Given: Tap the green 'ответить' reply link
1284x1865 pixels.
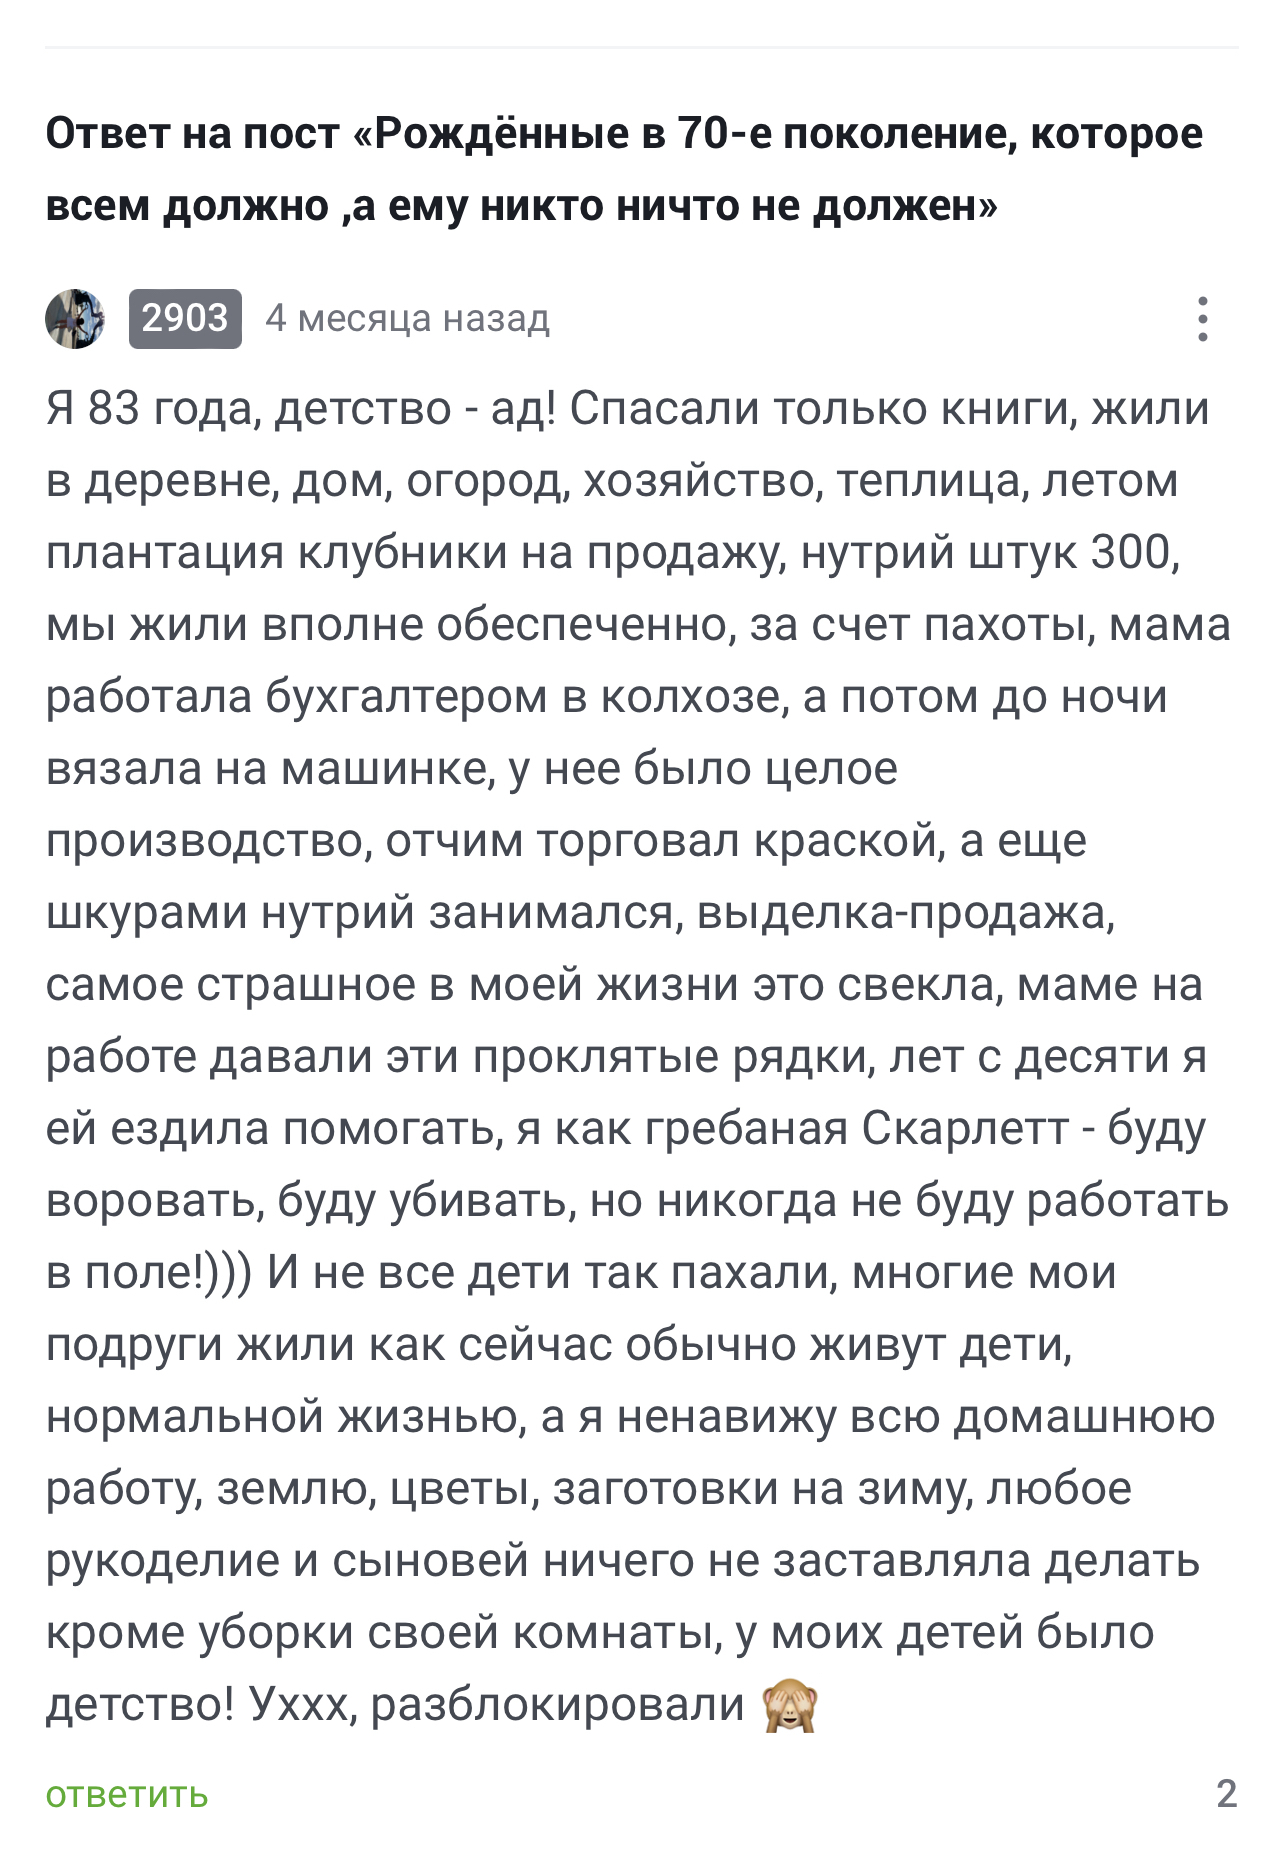Looking at the screenshot, I should [x=127, y=1794].
